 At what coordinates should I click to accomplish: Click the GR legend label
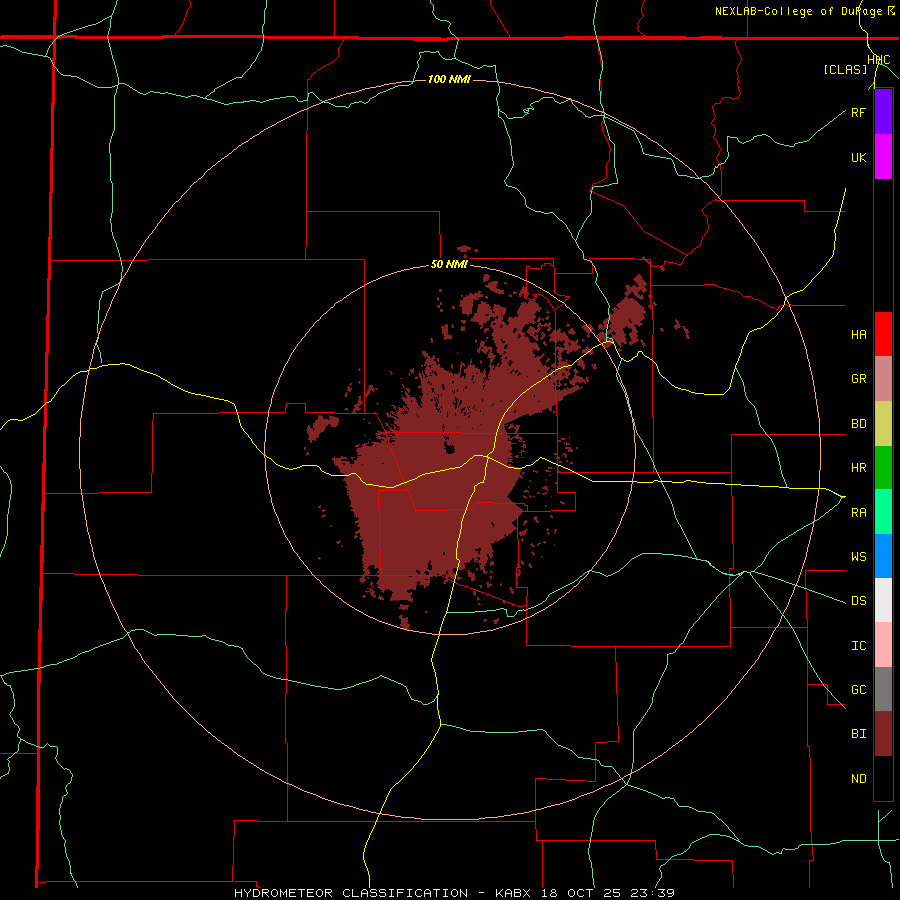tap(858, 379)
